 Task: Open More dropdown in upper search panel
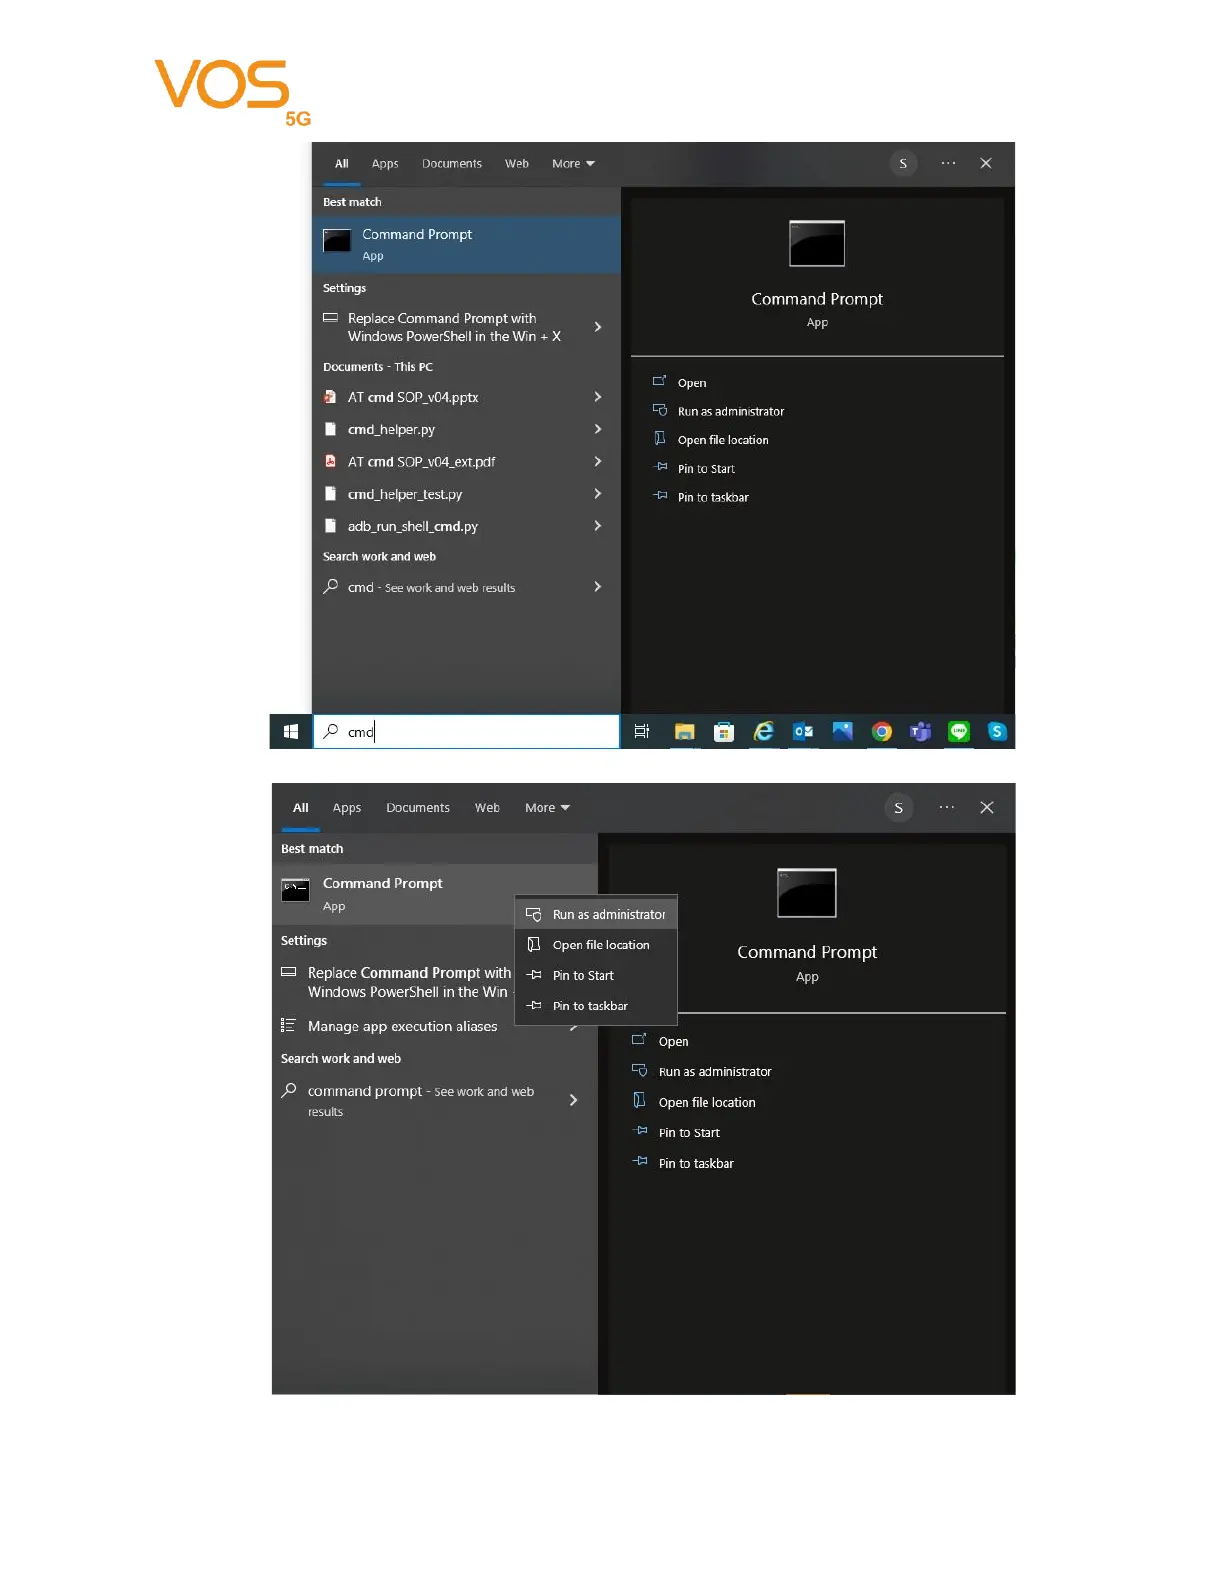[573, 164]
